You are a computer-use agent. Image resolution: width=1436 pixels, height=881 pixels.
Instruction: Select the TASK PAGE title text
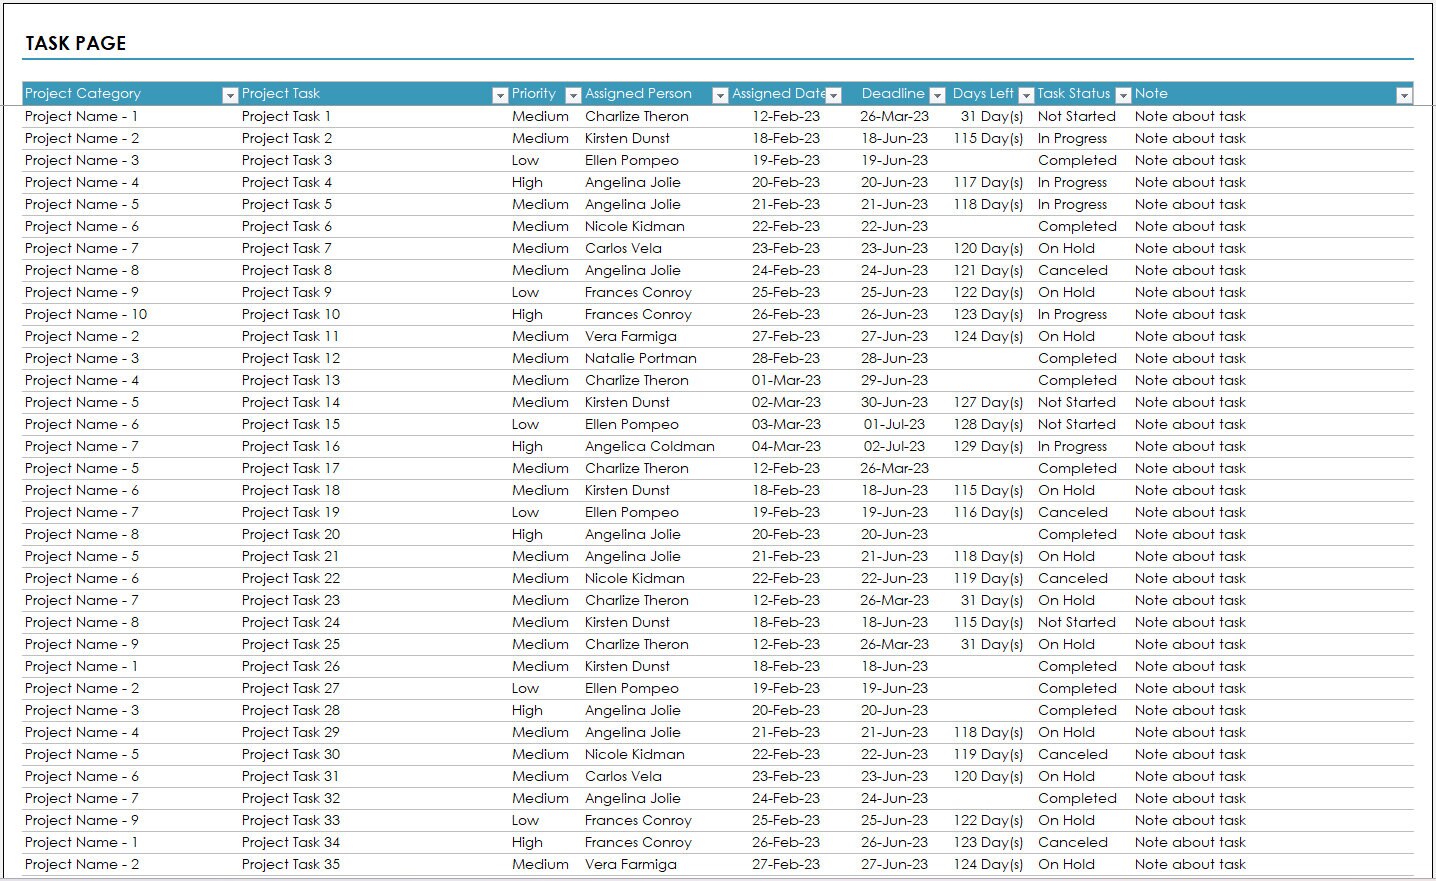point(75,43)
